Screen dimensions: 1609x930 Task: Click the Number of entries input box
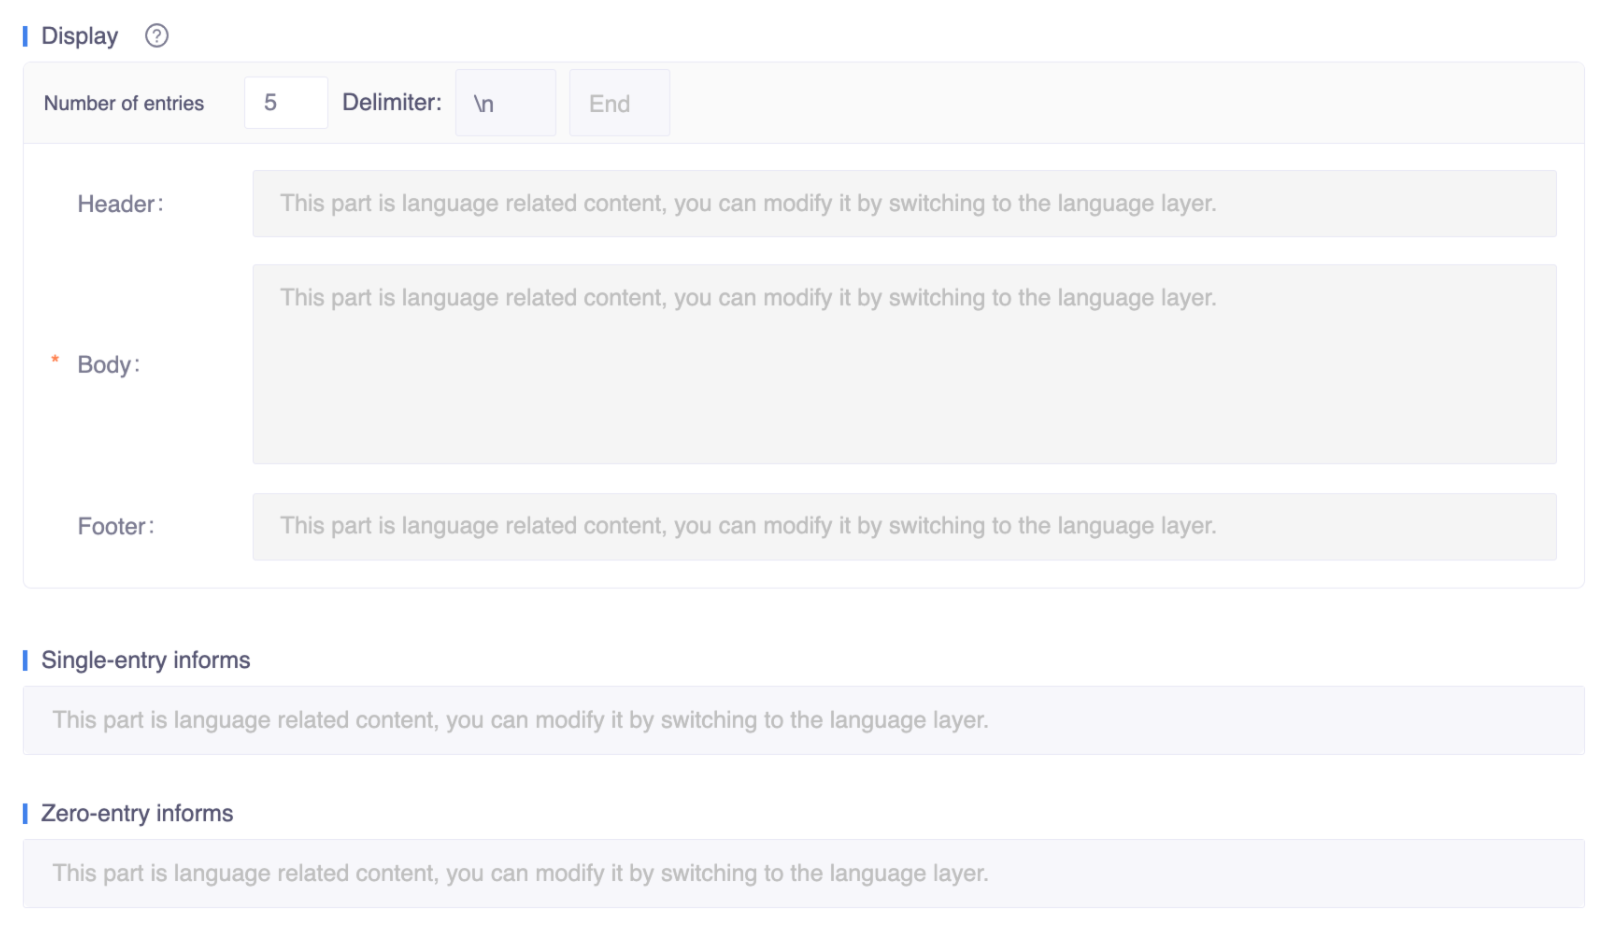pyautogui.click(x=286, y=103)
